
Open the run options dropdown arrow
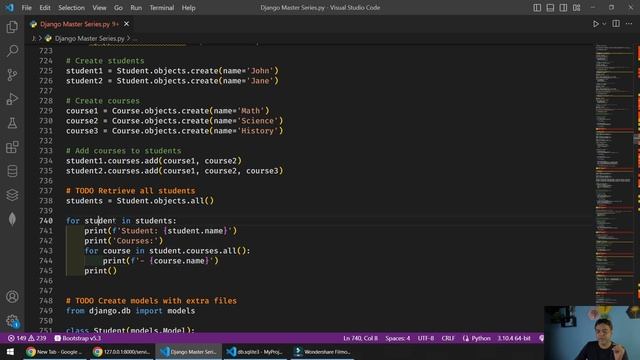[x=604, y=24]
